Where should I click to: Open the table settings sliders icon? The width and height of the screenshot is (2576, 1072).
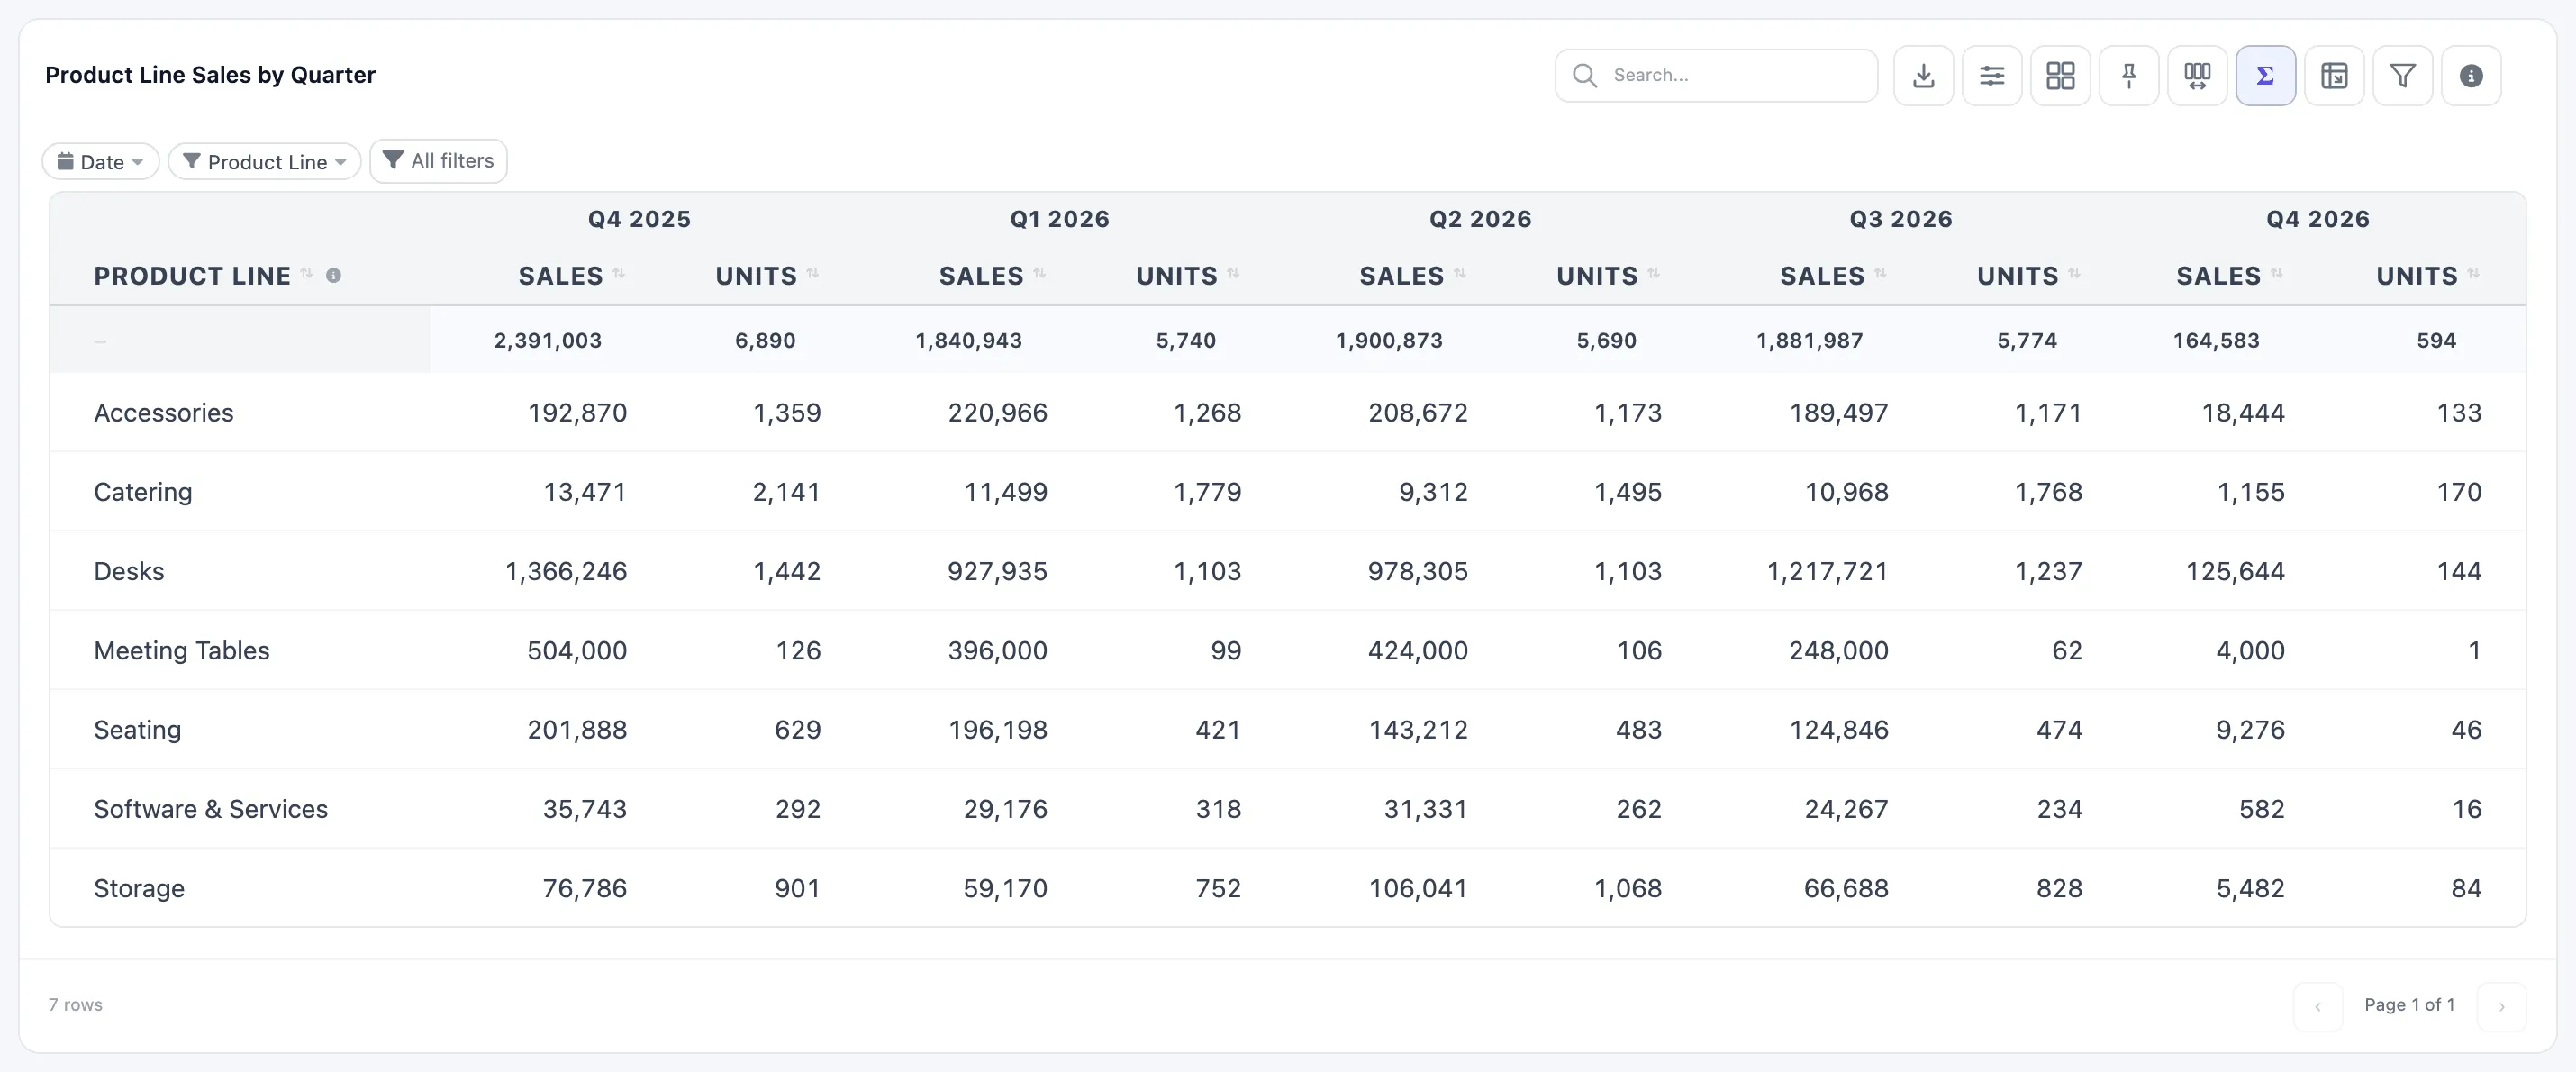[1992, 75]
